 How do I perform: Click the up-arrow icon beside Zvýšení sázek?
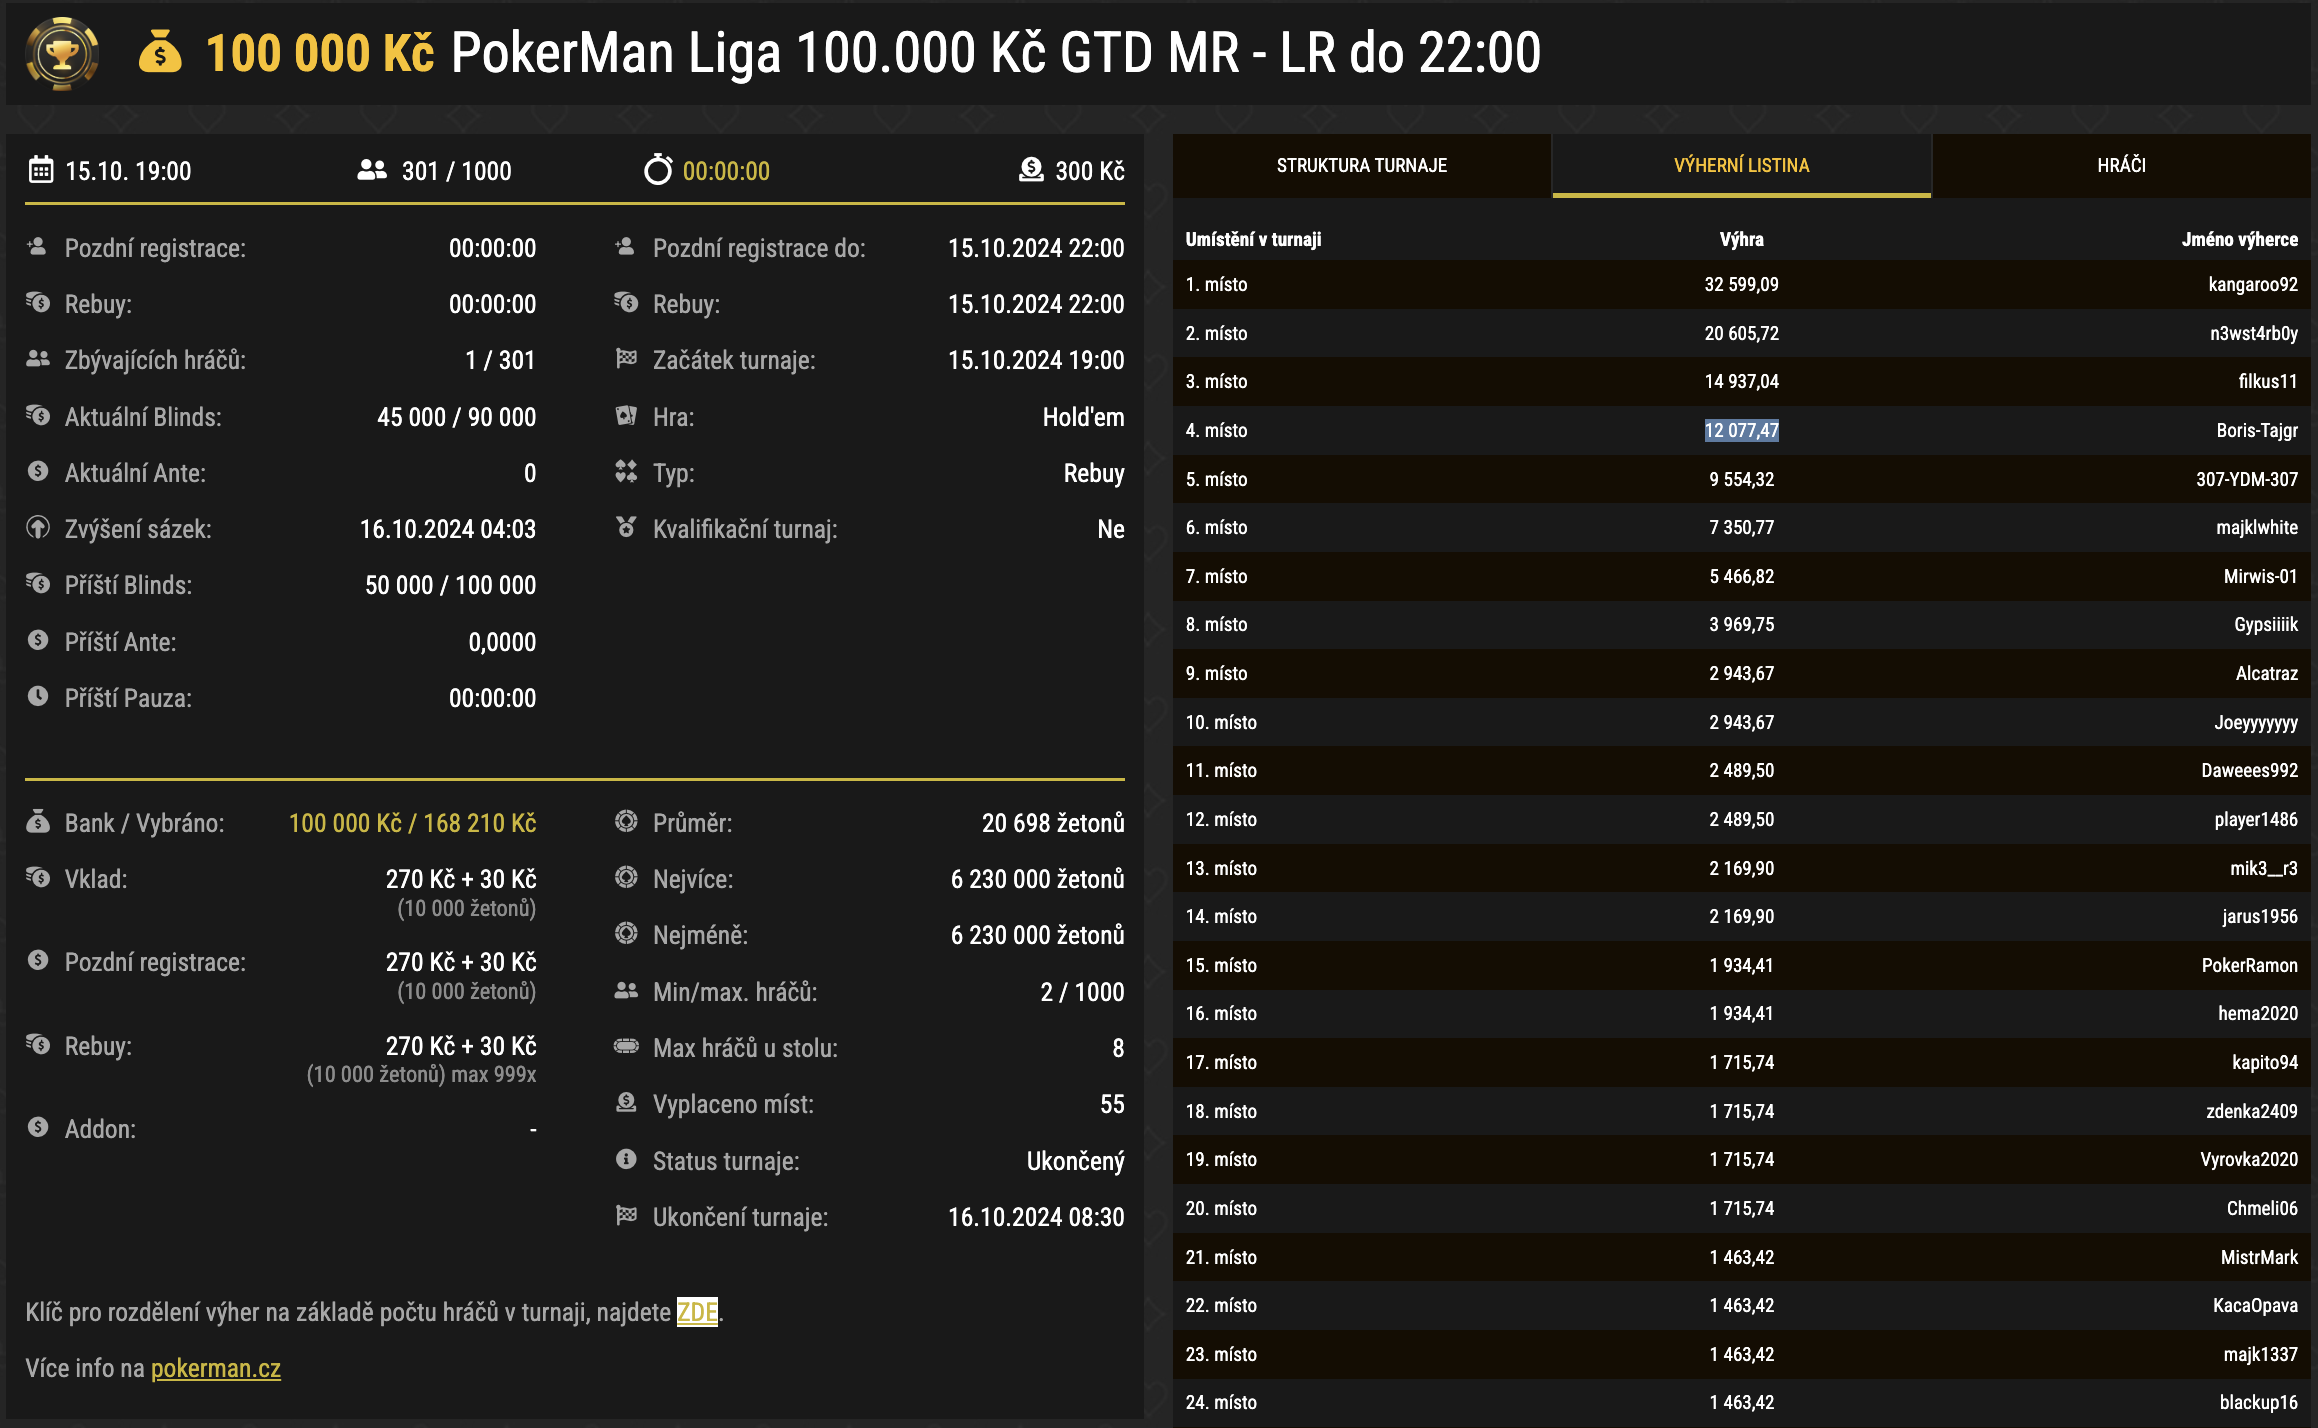38,527
